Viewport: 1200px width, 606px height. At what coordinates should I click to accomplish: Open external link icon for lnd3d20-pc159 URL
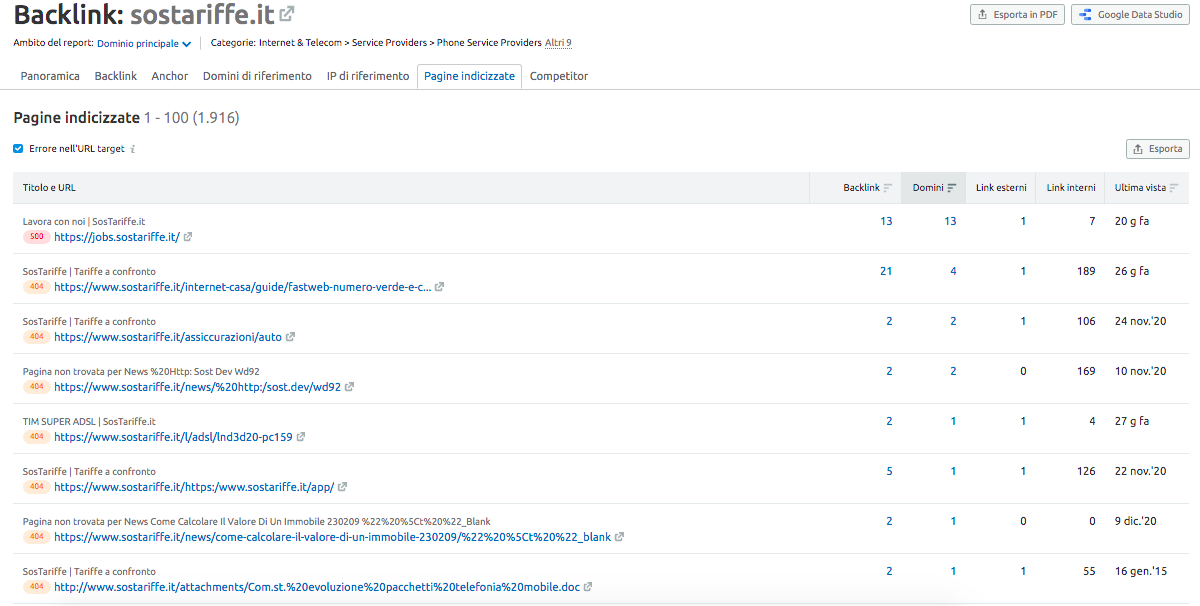tap(301, 437)
